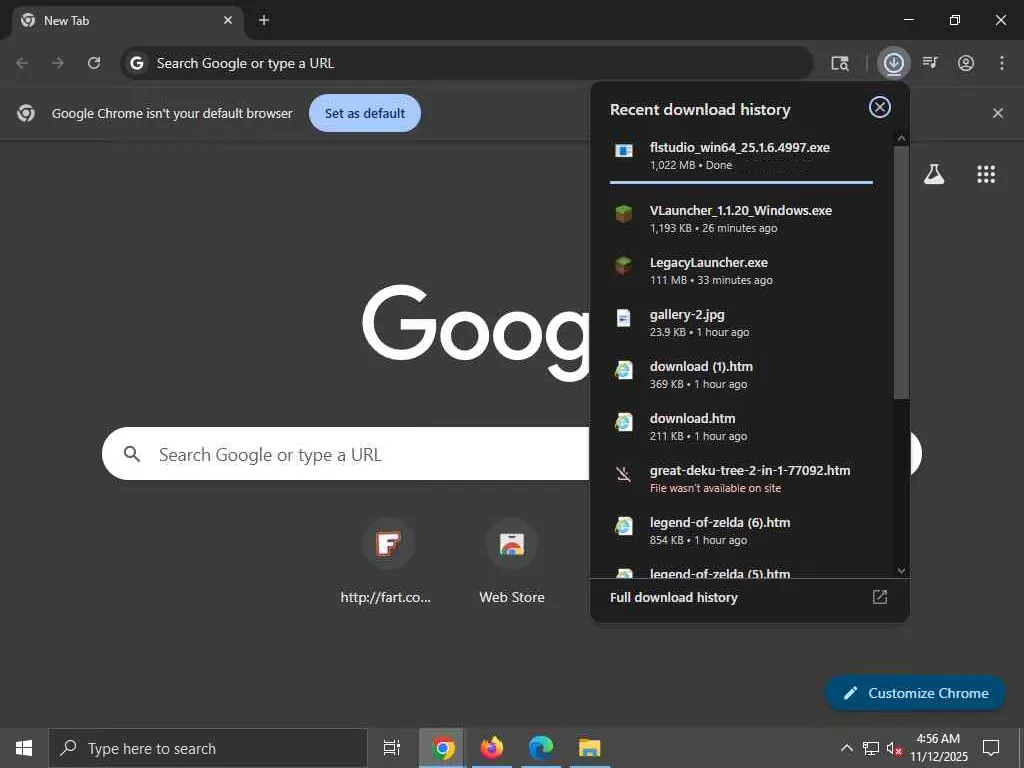Select the New Tab tab

point(128,22)
